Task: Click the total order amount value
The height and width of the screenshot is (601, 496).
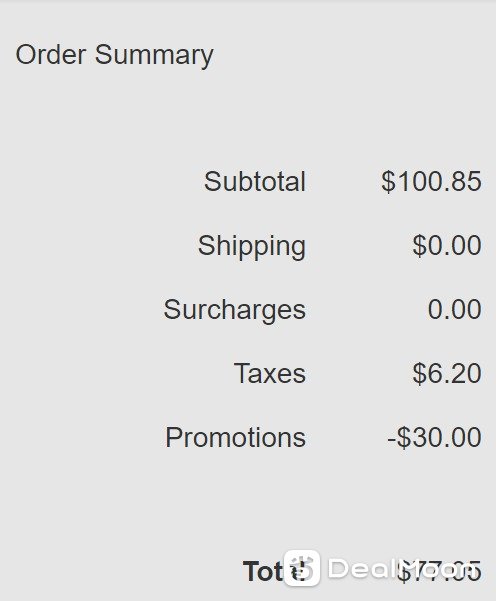Action: (439, 571)
